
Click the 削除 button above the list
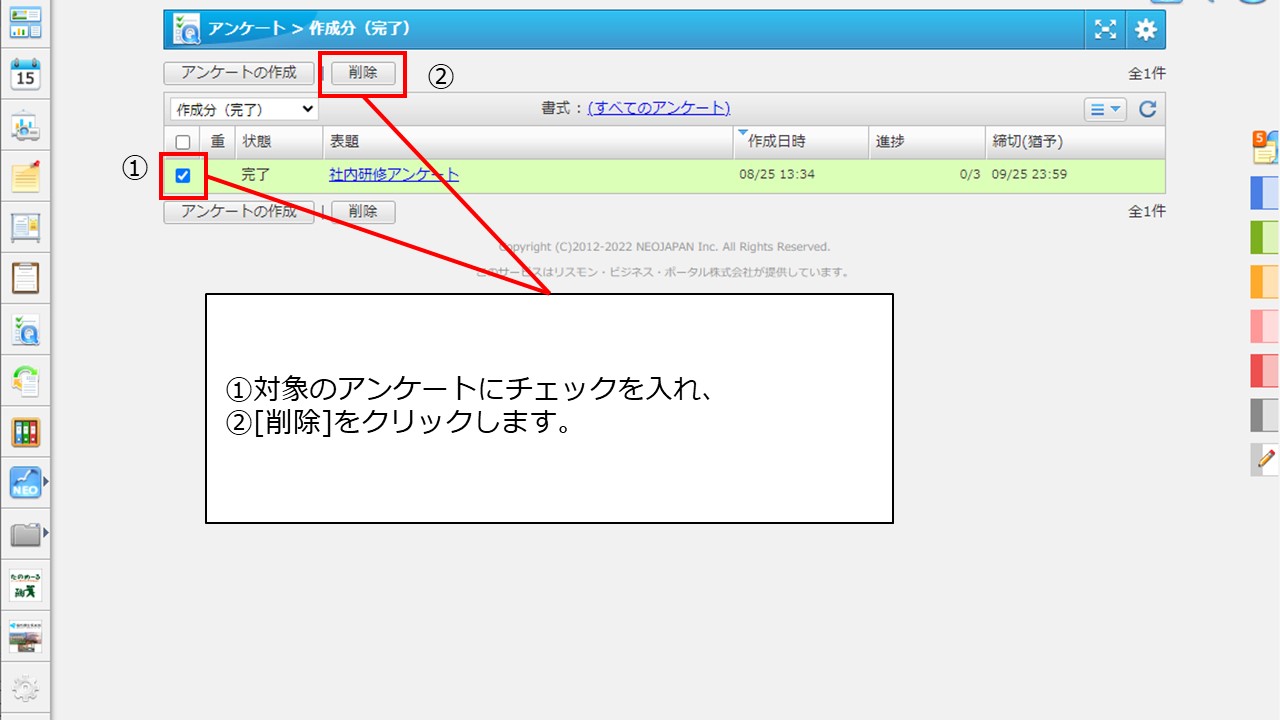(363, 73)
